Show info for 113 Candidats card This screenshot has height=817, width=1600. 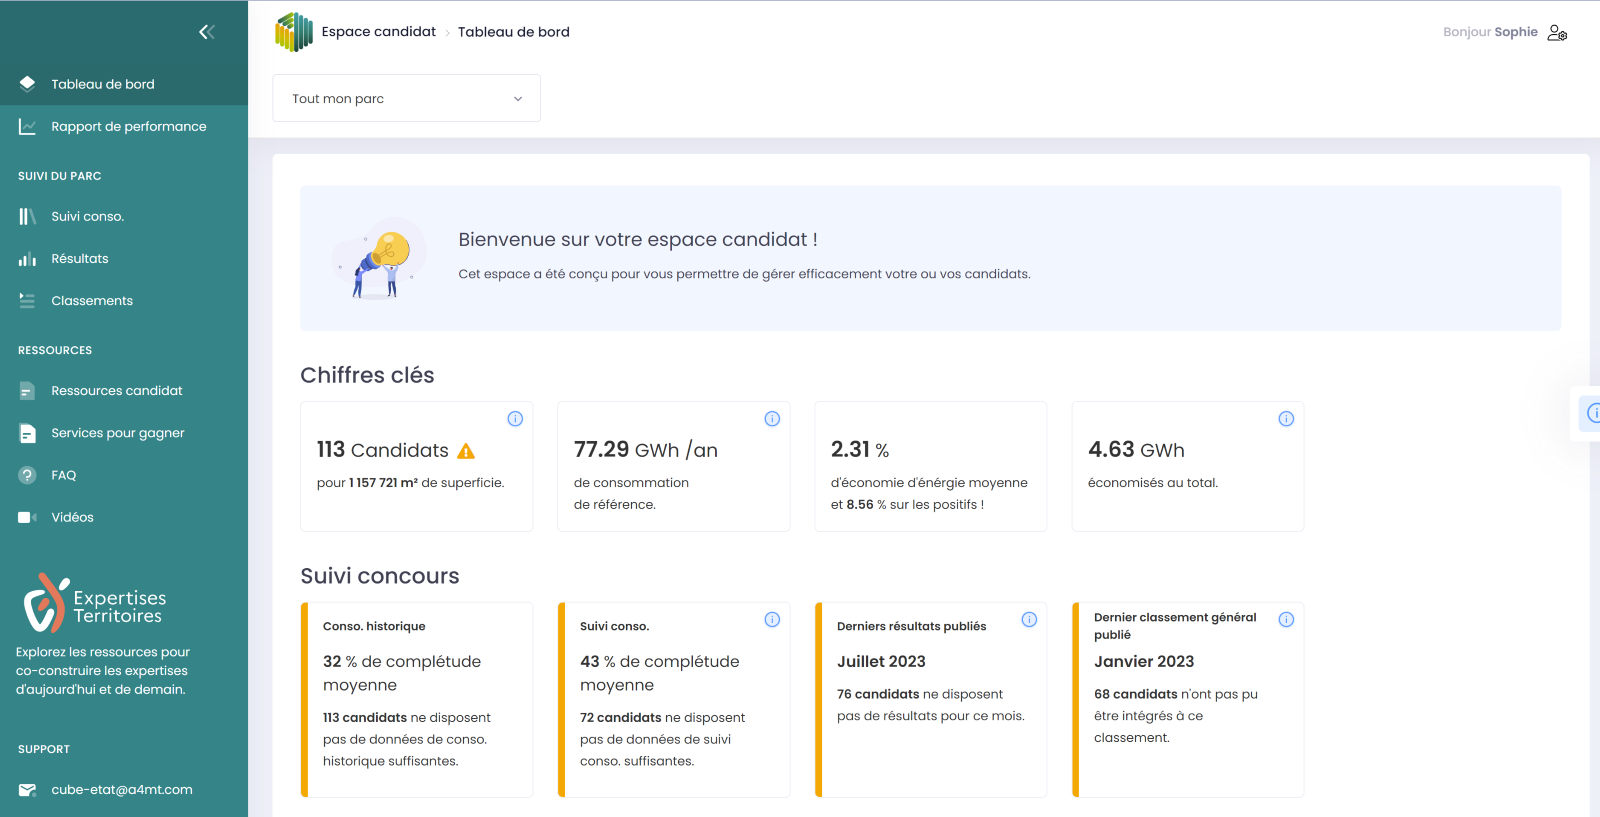[515, 419]
